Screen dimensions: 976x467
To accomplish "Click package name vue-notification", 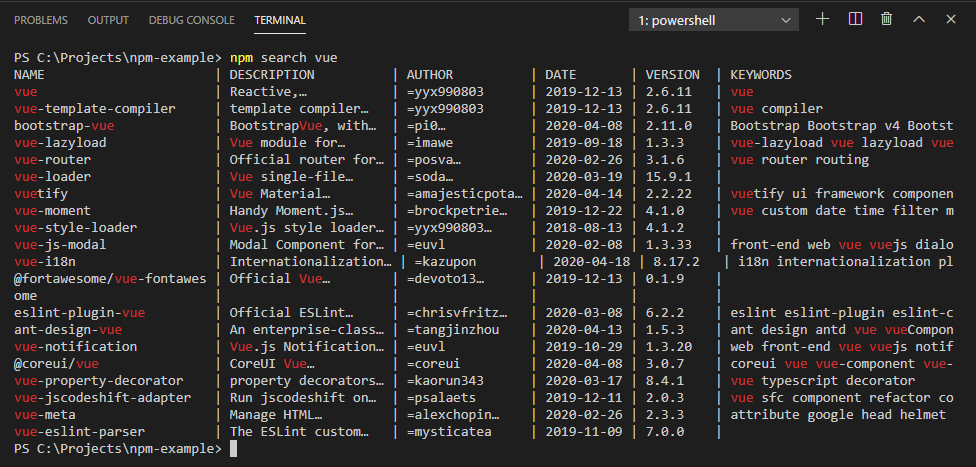I will click(x=75, y=346).
